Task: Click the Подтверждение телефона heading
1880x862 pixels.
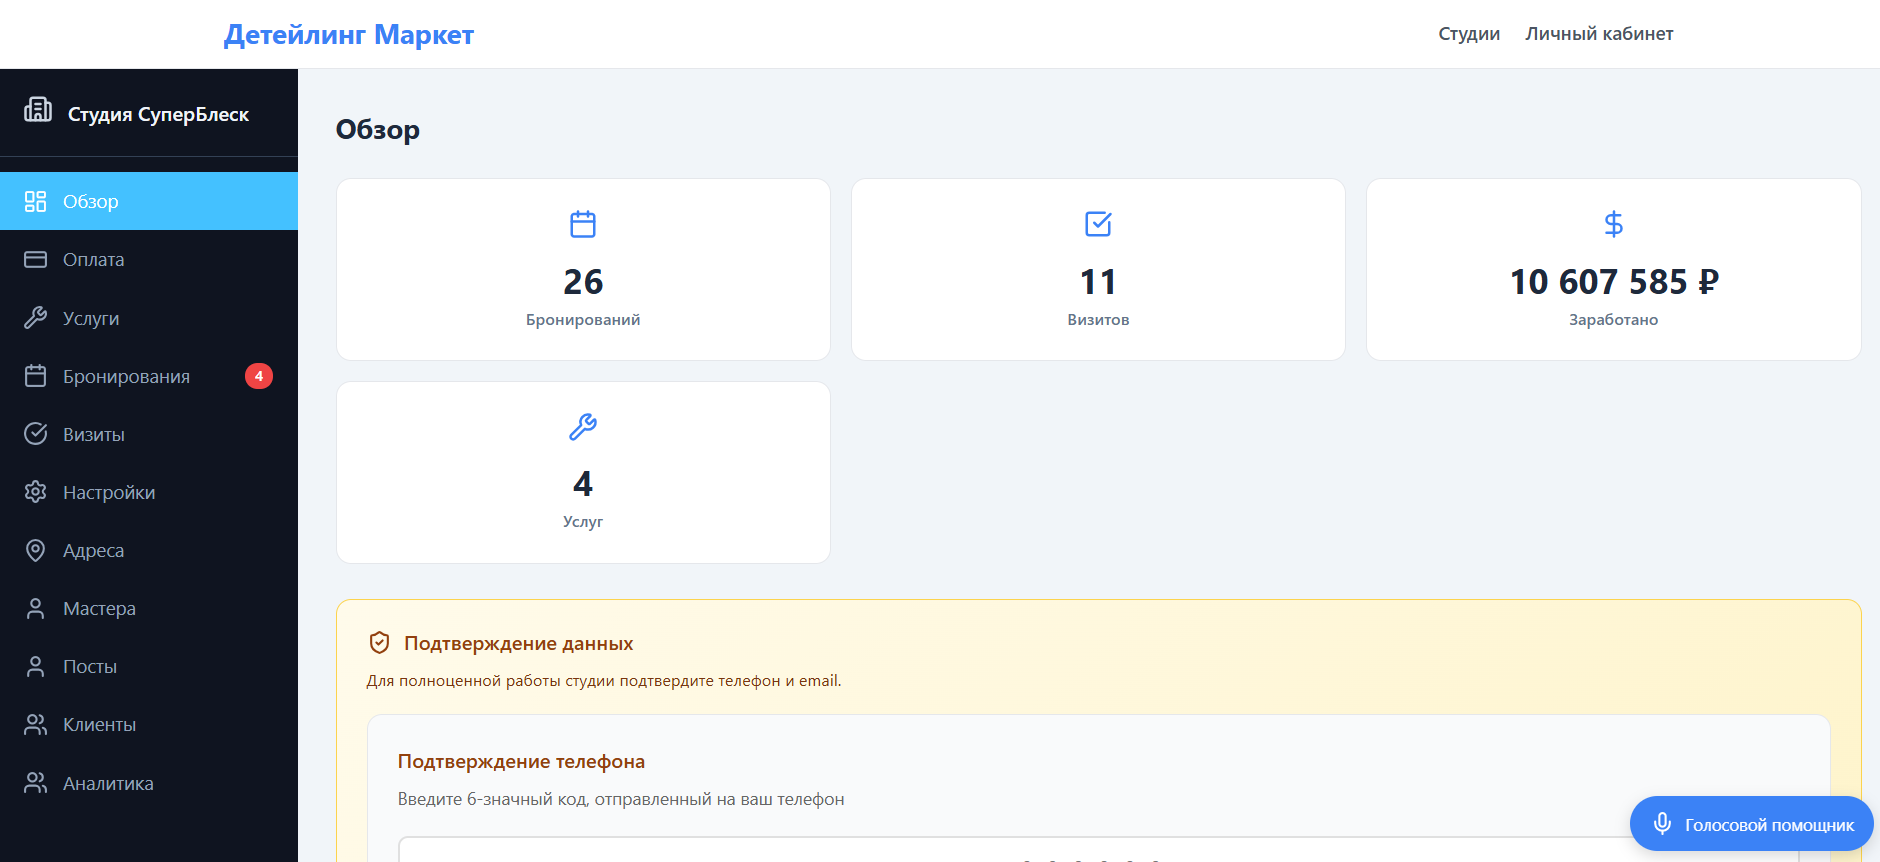Action: [x=521, y=761]
